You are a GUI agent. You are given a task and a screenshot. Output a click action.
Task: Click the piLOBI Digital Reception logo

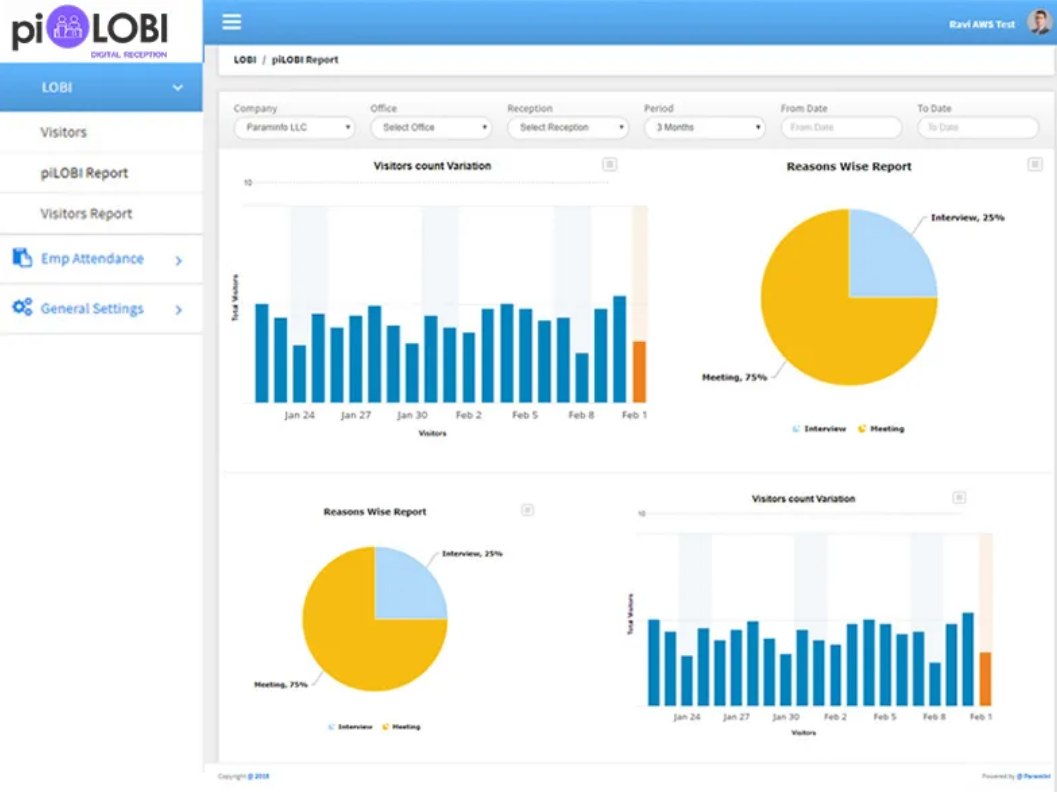90,31
